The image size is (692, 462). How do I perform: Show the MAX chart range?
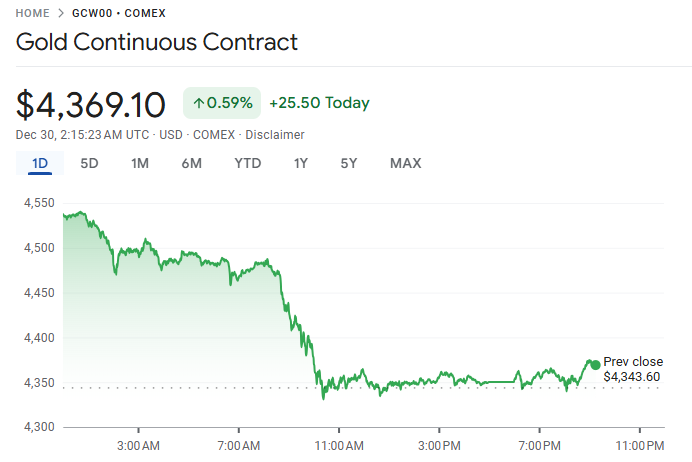tap(405, 163)
